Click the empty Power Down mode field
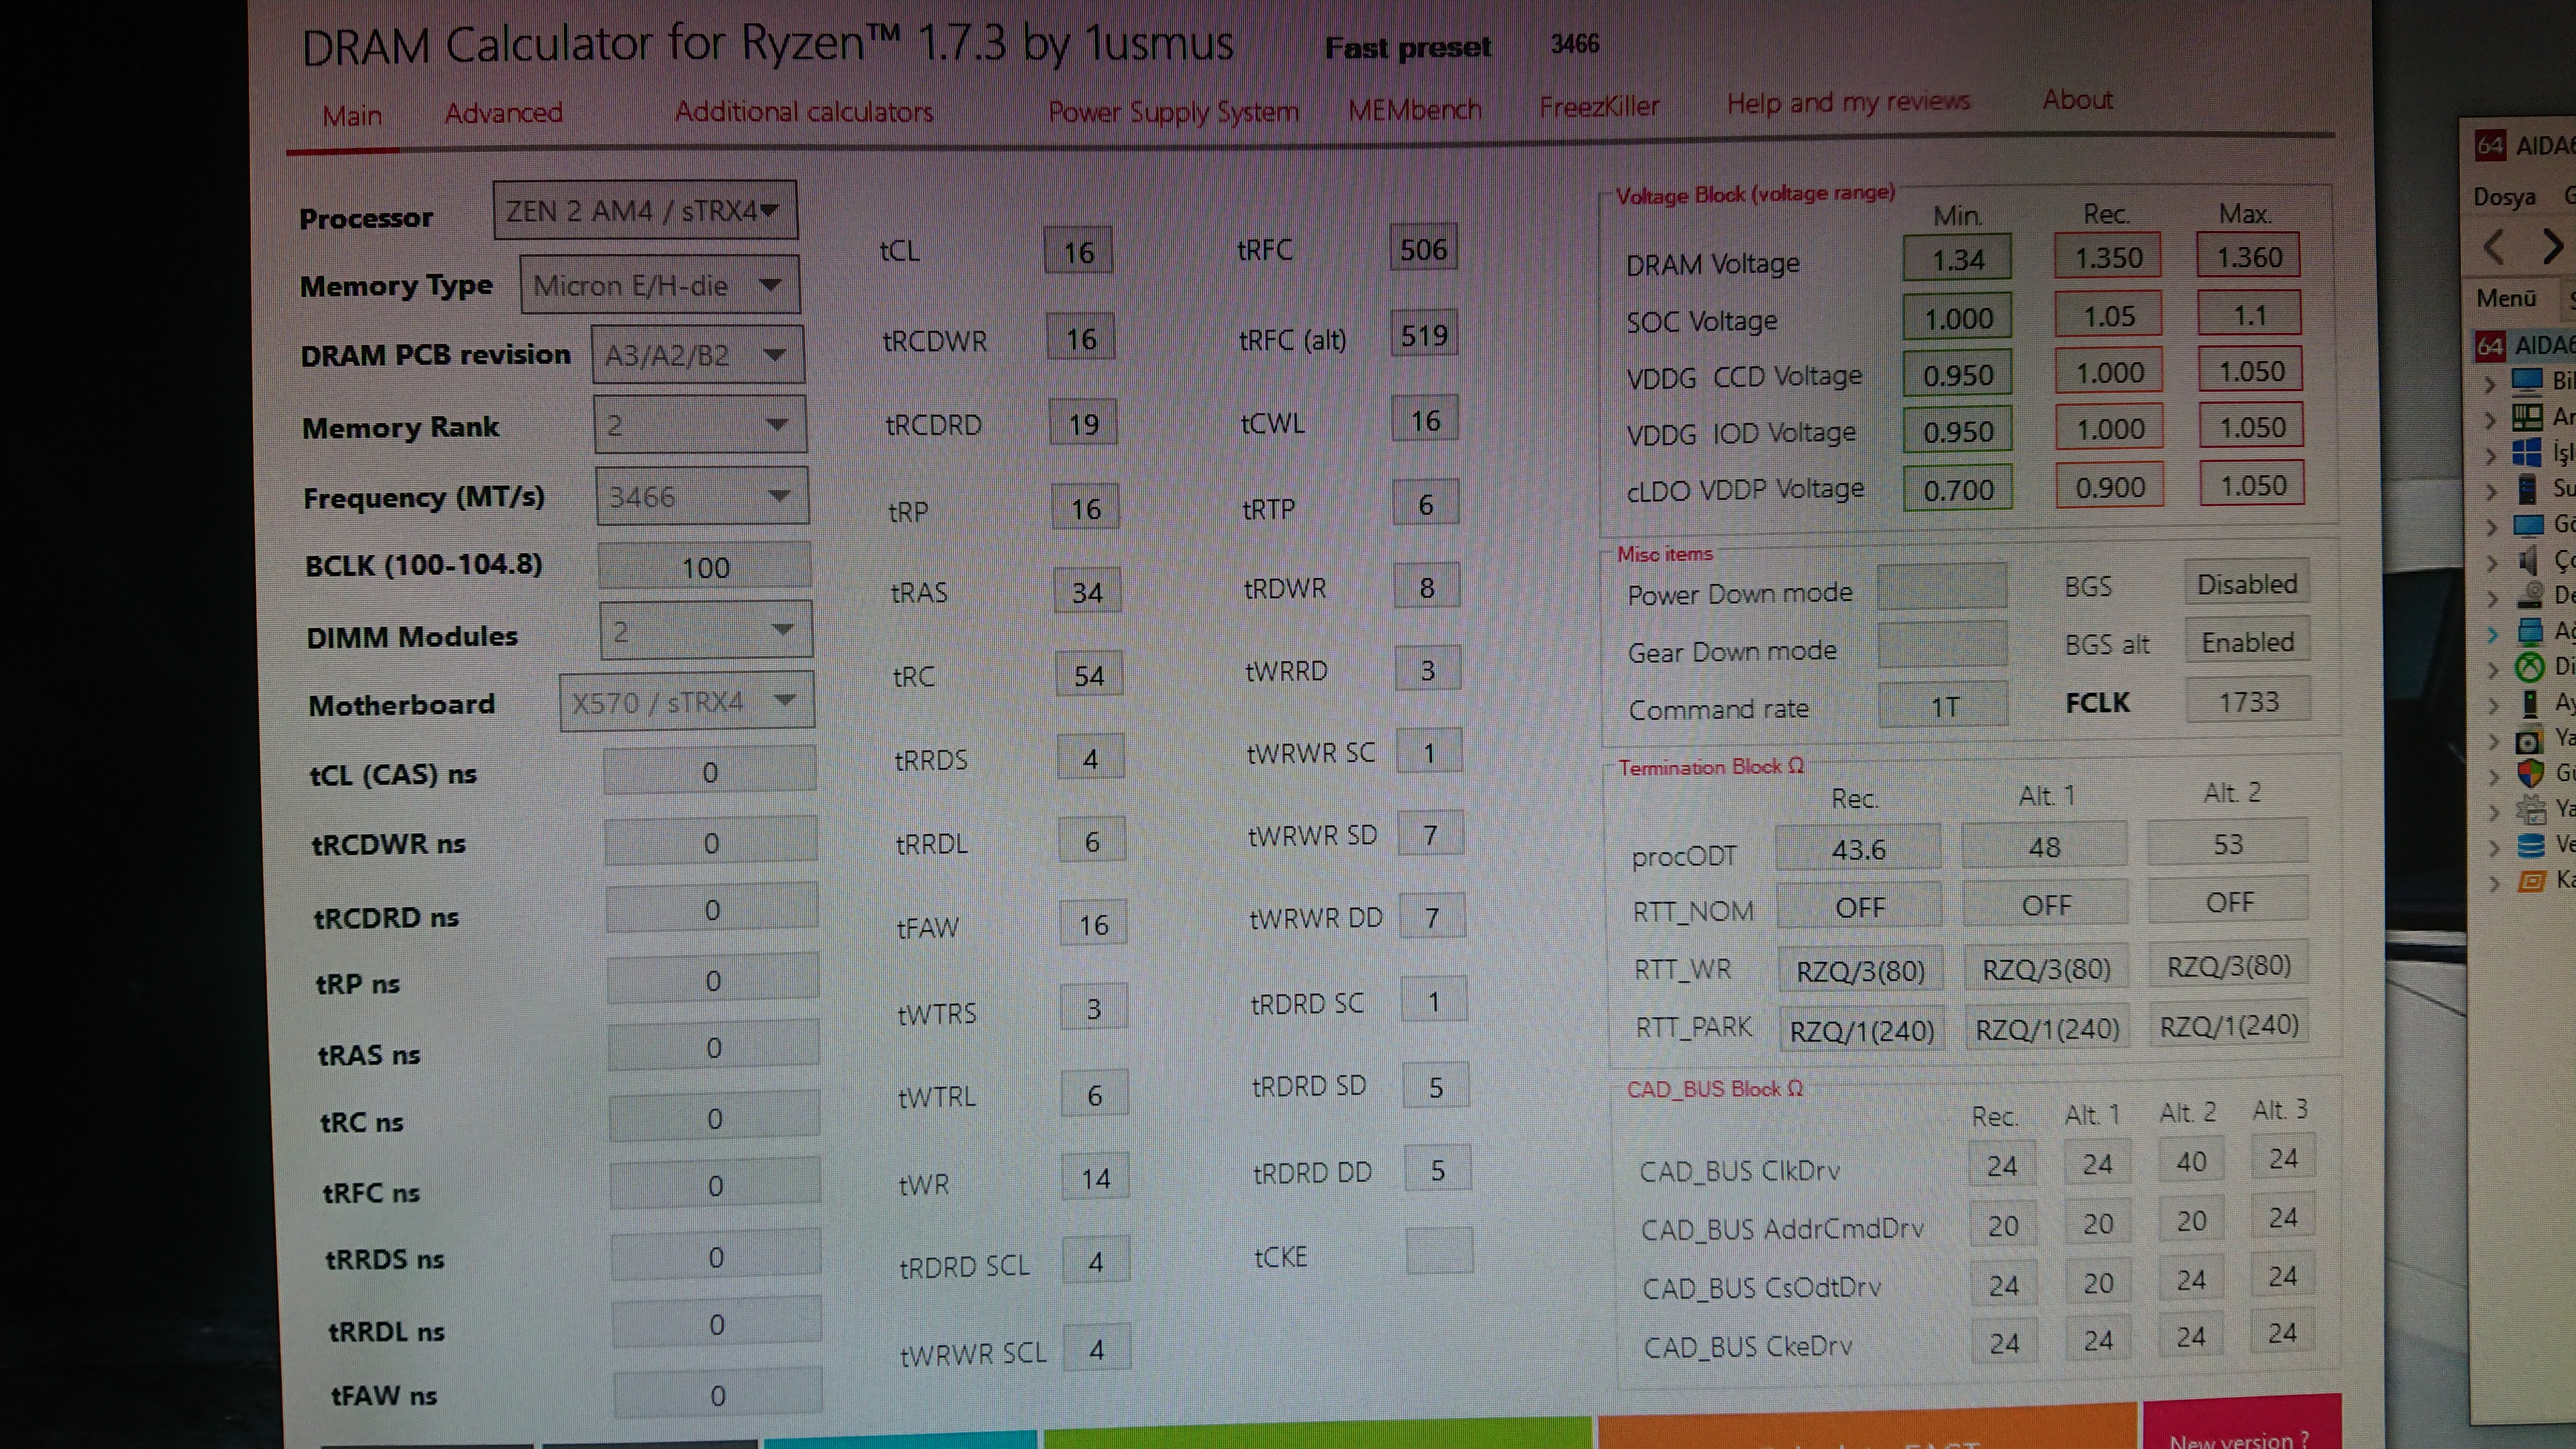 tap(1942, 587)
